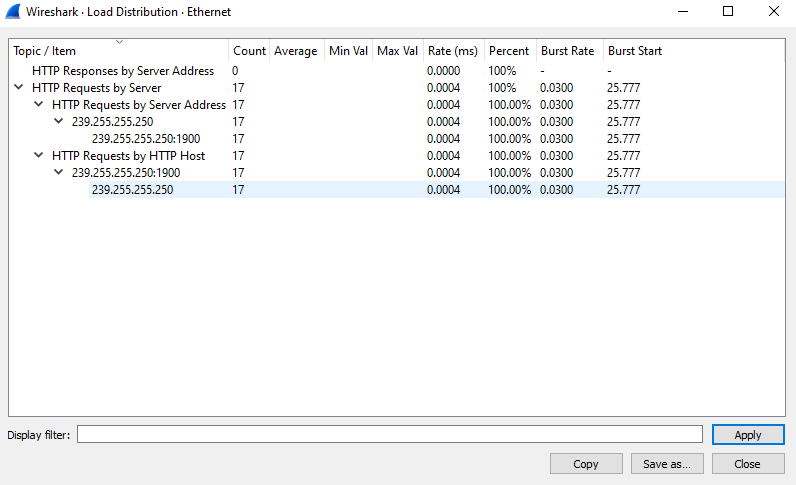This screenshot has height=485, width=796.
Task: Minimize the Load Distribution window
Action: [x=683, y=11]
